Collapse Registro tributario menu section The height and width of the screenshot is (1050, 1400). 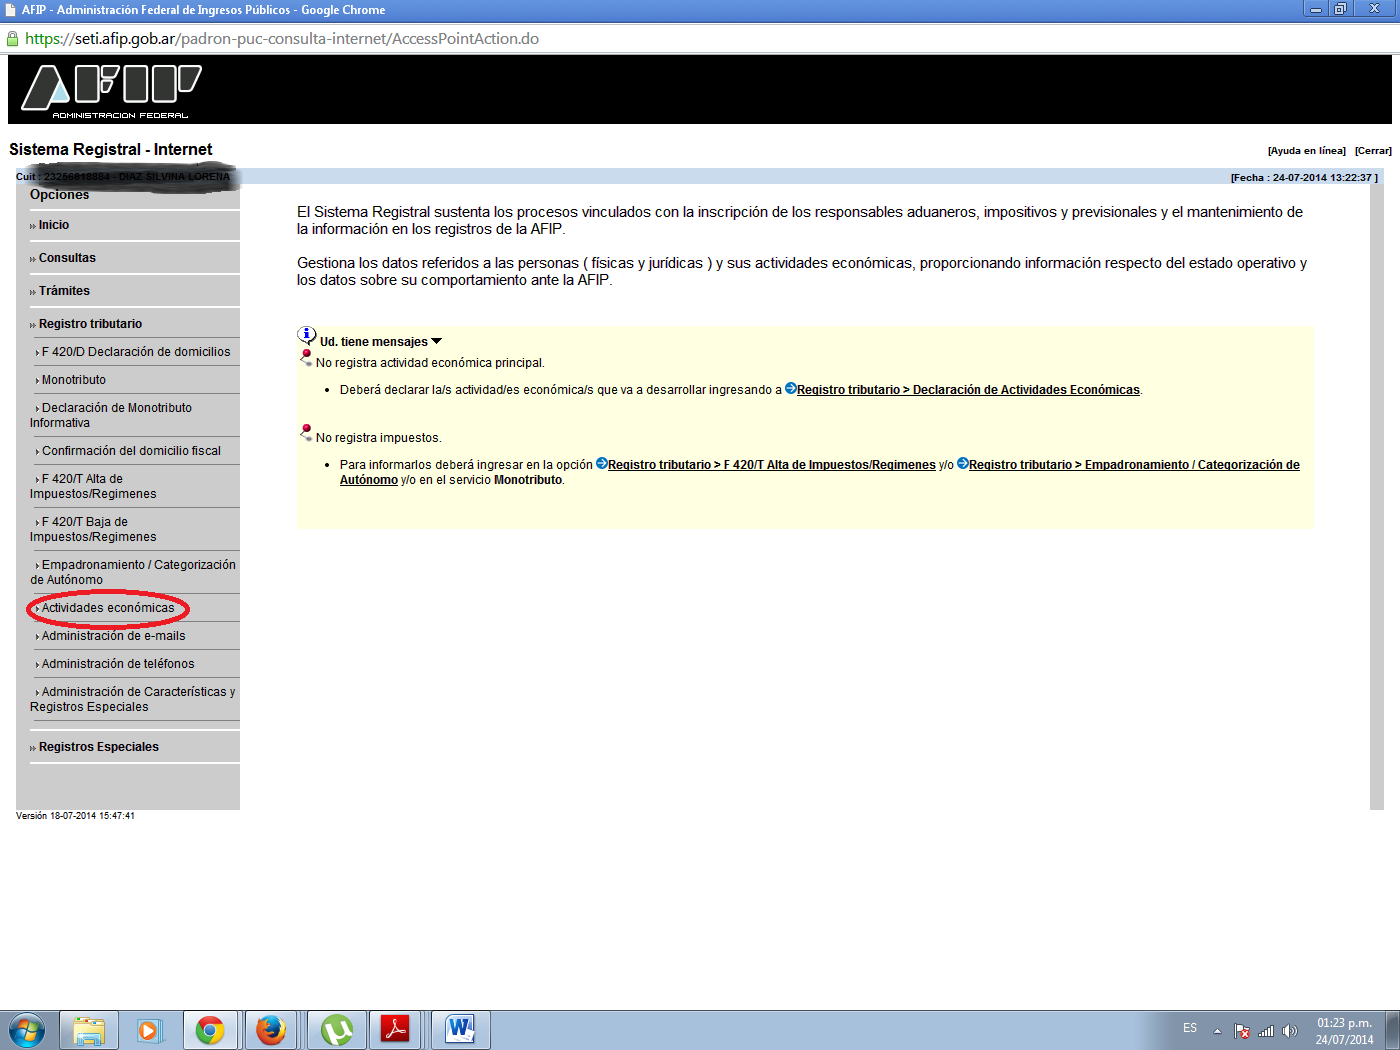(x=90, y=324)
